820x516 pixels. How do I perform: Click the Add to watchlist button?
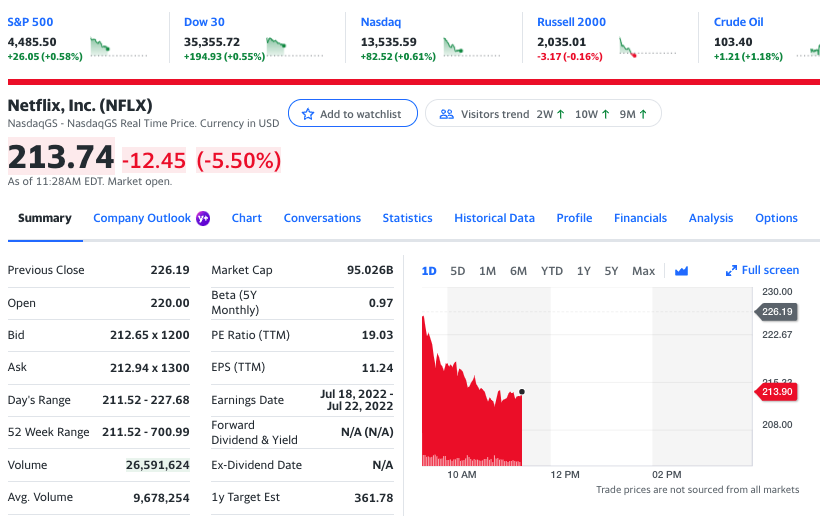353,113
